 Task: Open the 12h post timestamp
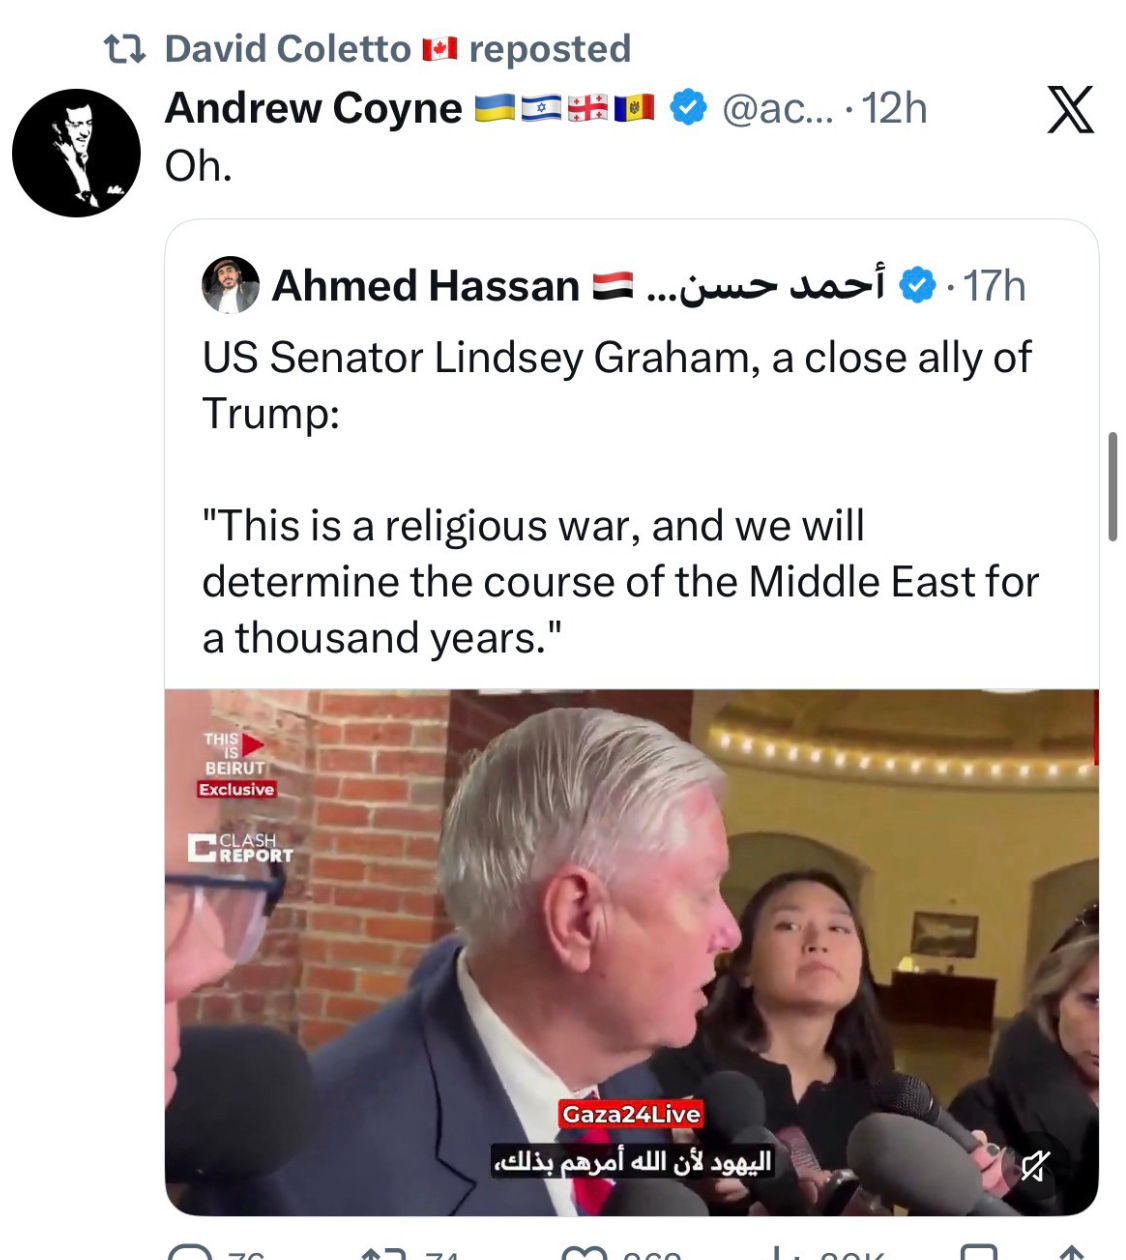894,108
